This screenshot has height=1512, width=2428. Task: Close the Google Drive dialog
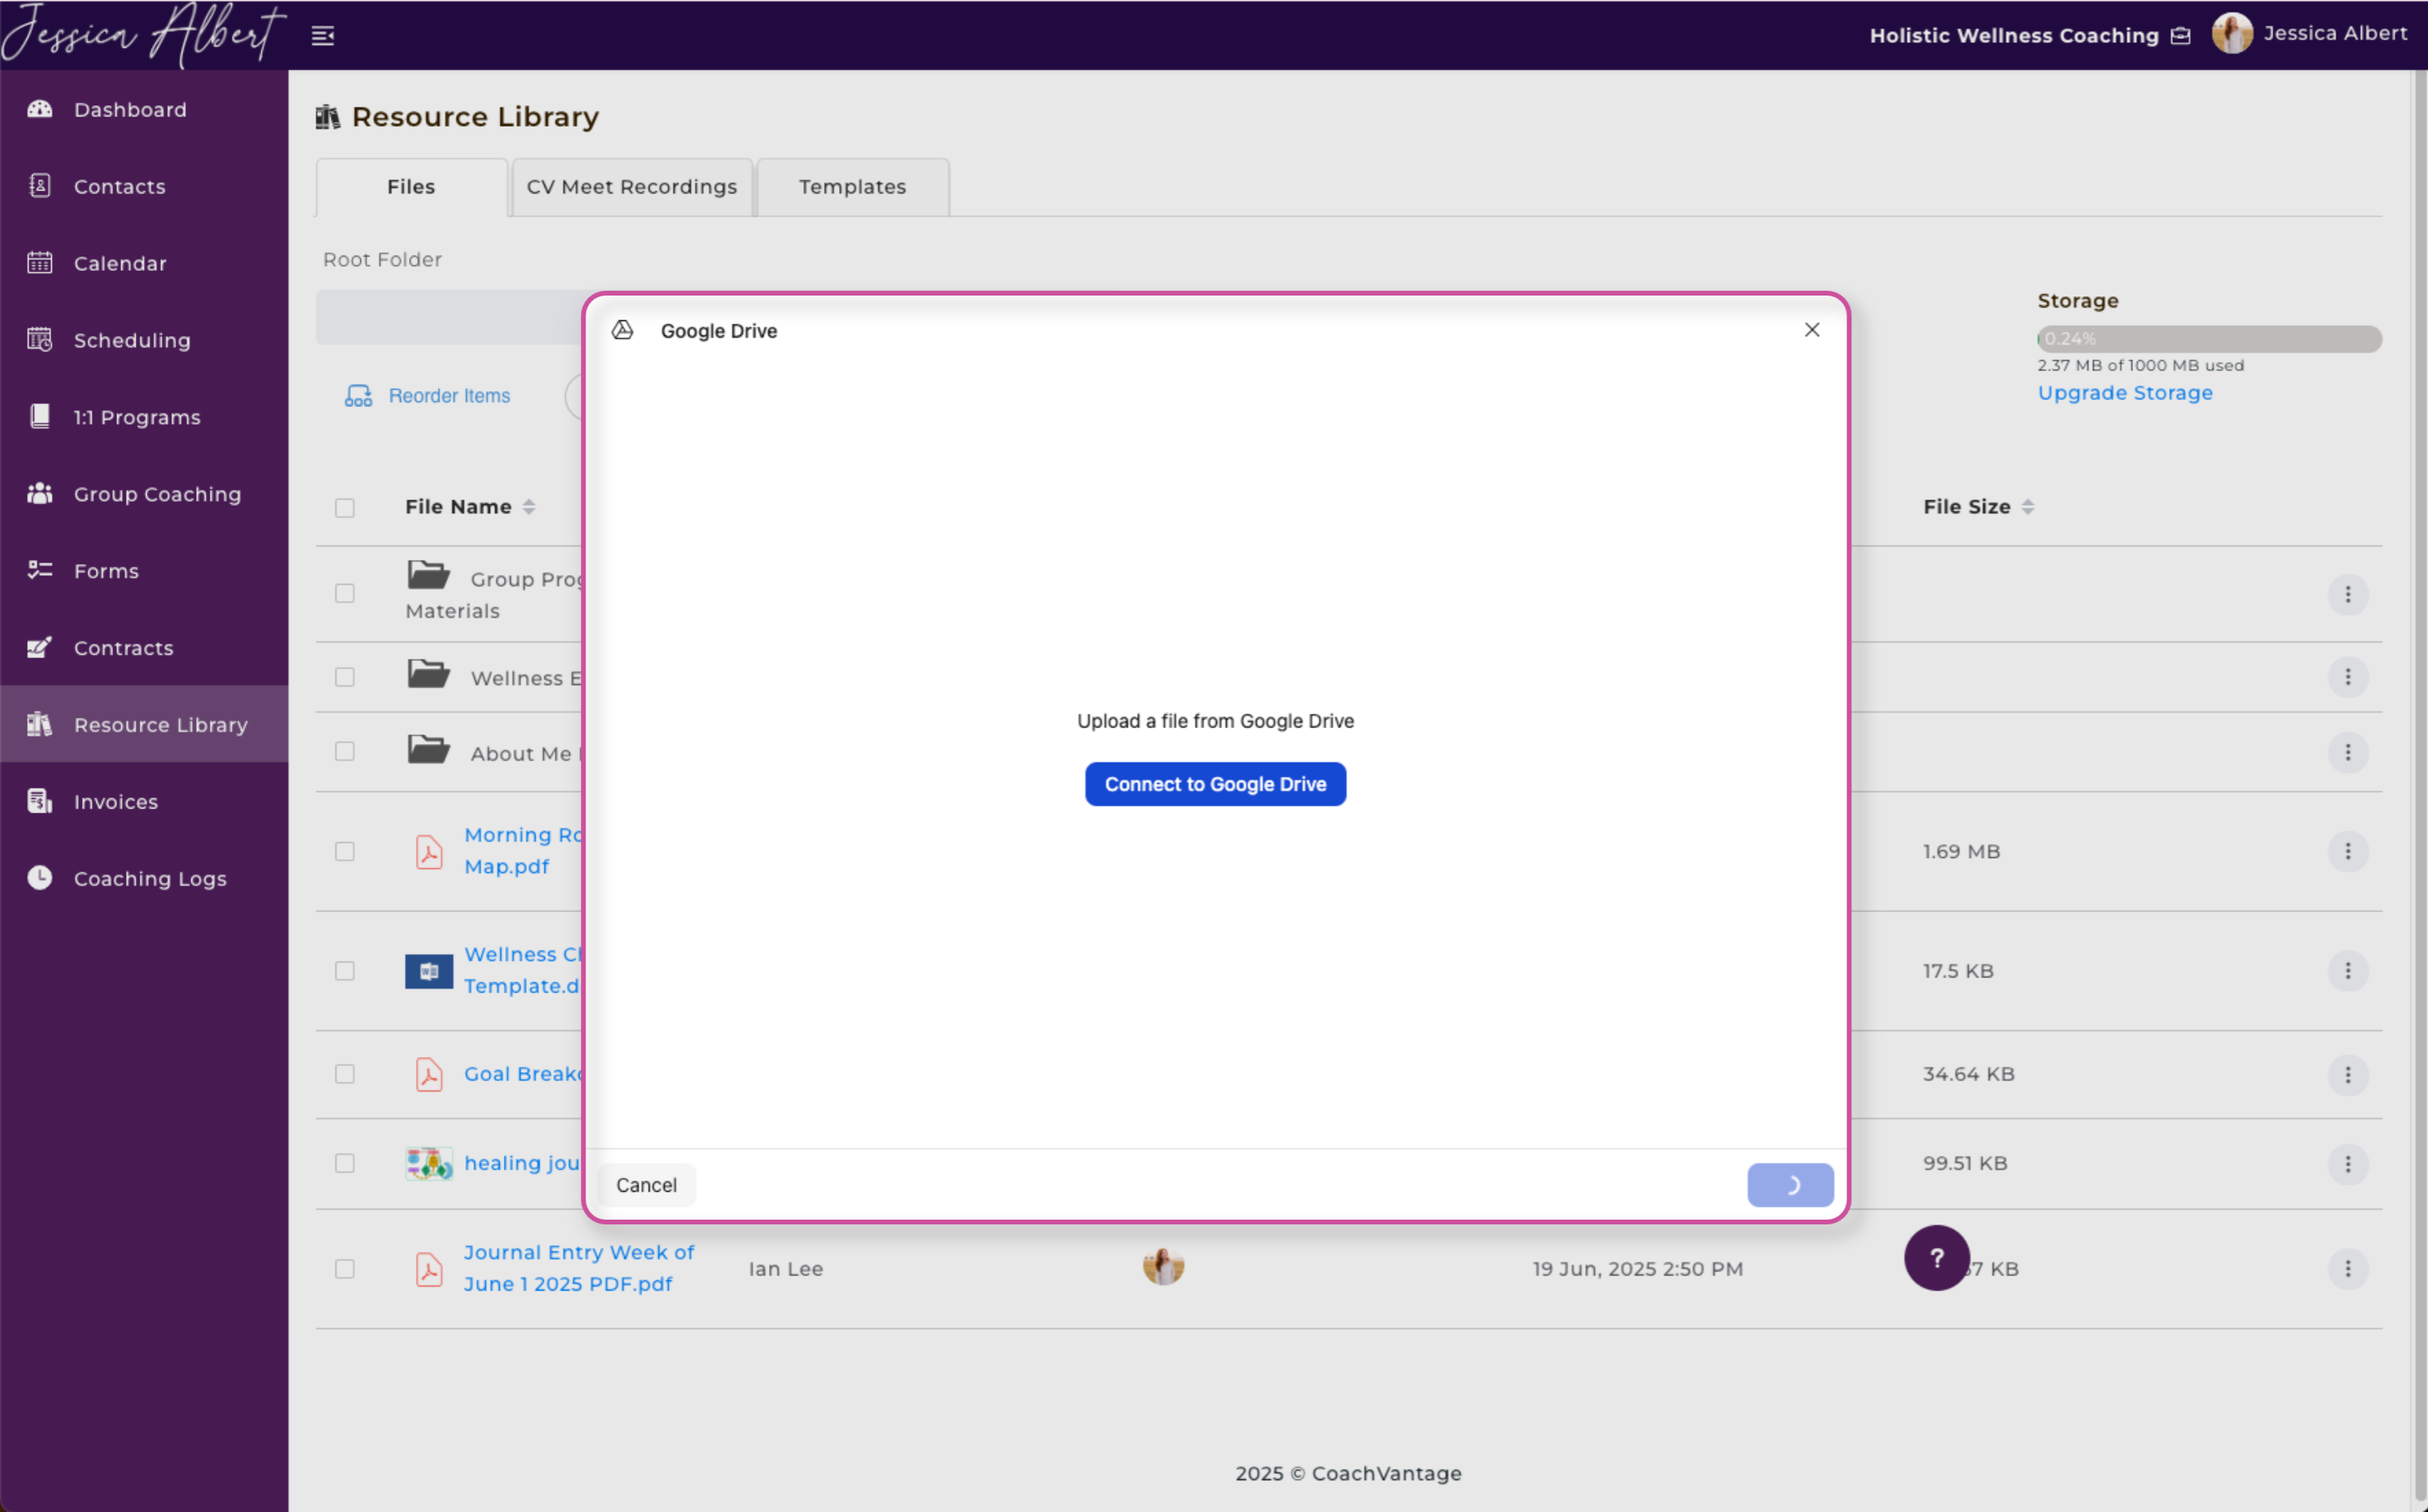pyautogui.click(x=1811, y=330)
